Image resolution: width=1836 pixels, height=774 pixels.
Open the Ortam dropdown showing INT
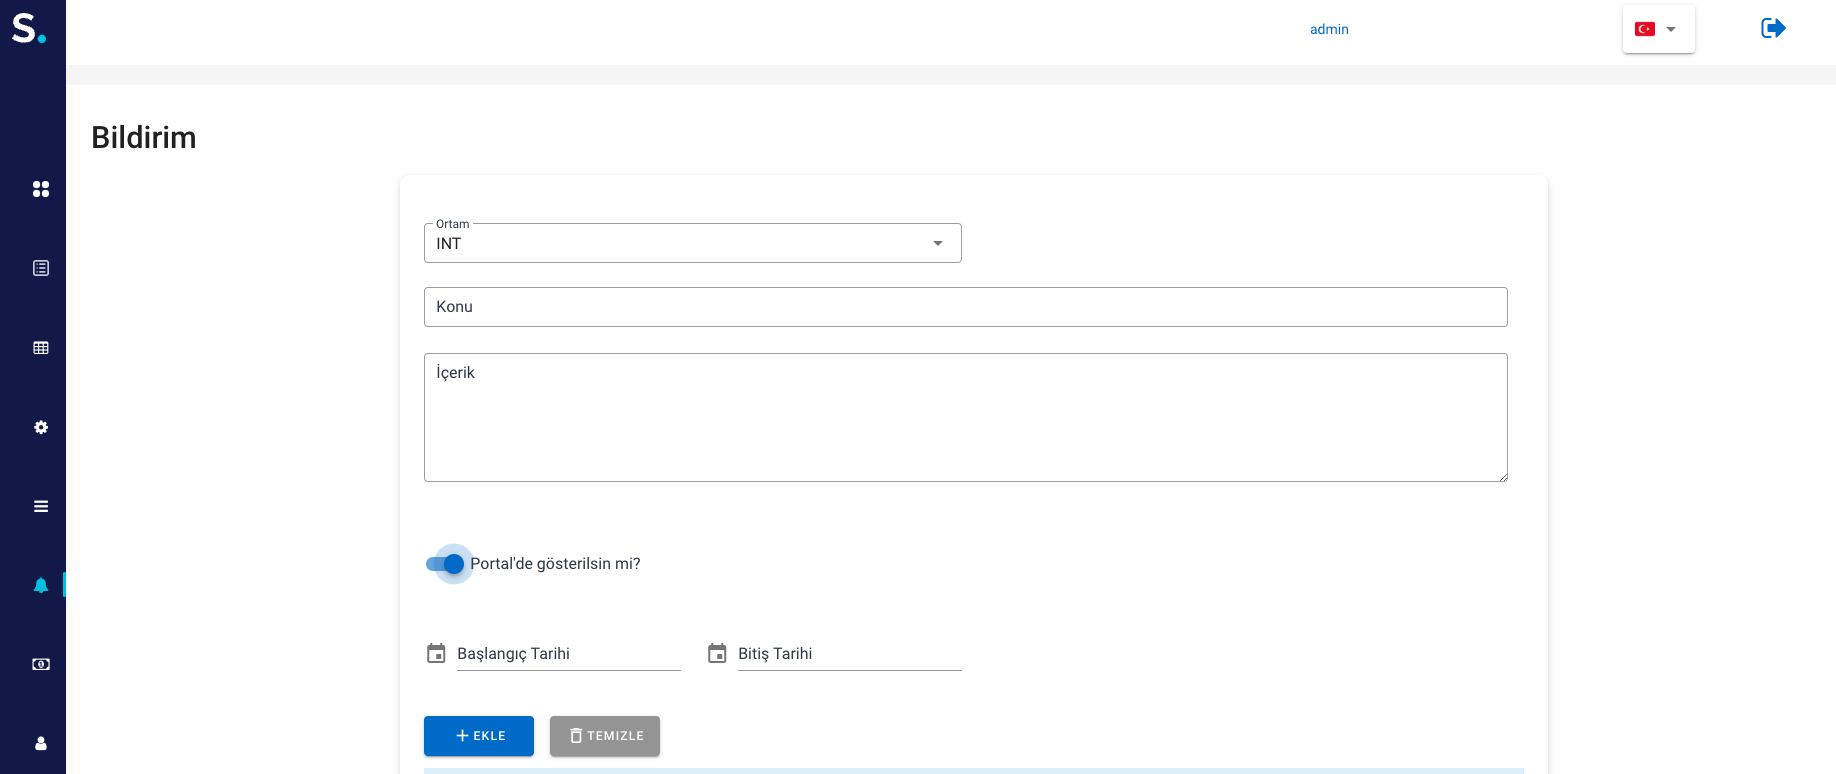coord(692,243)
